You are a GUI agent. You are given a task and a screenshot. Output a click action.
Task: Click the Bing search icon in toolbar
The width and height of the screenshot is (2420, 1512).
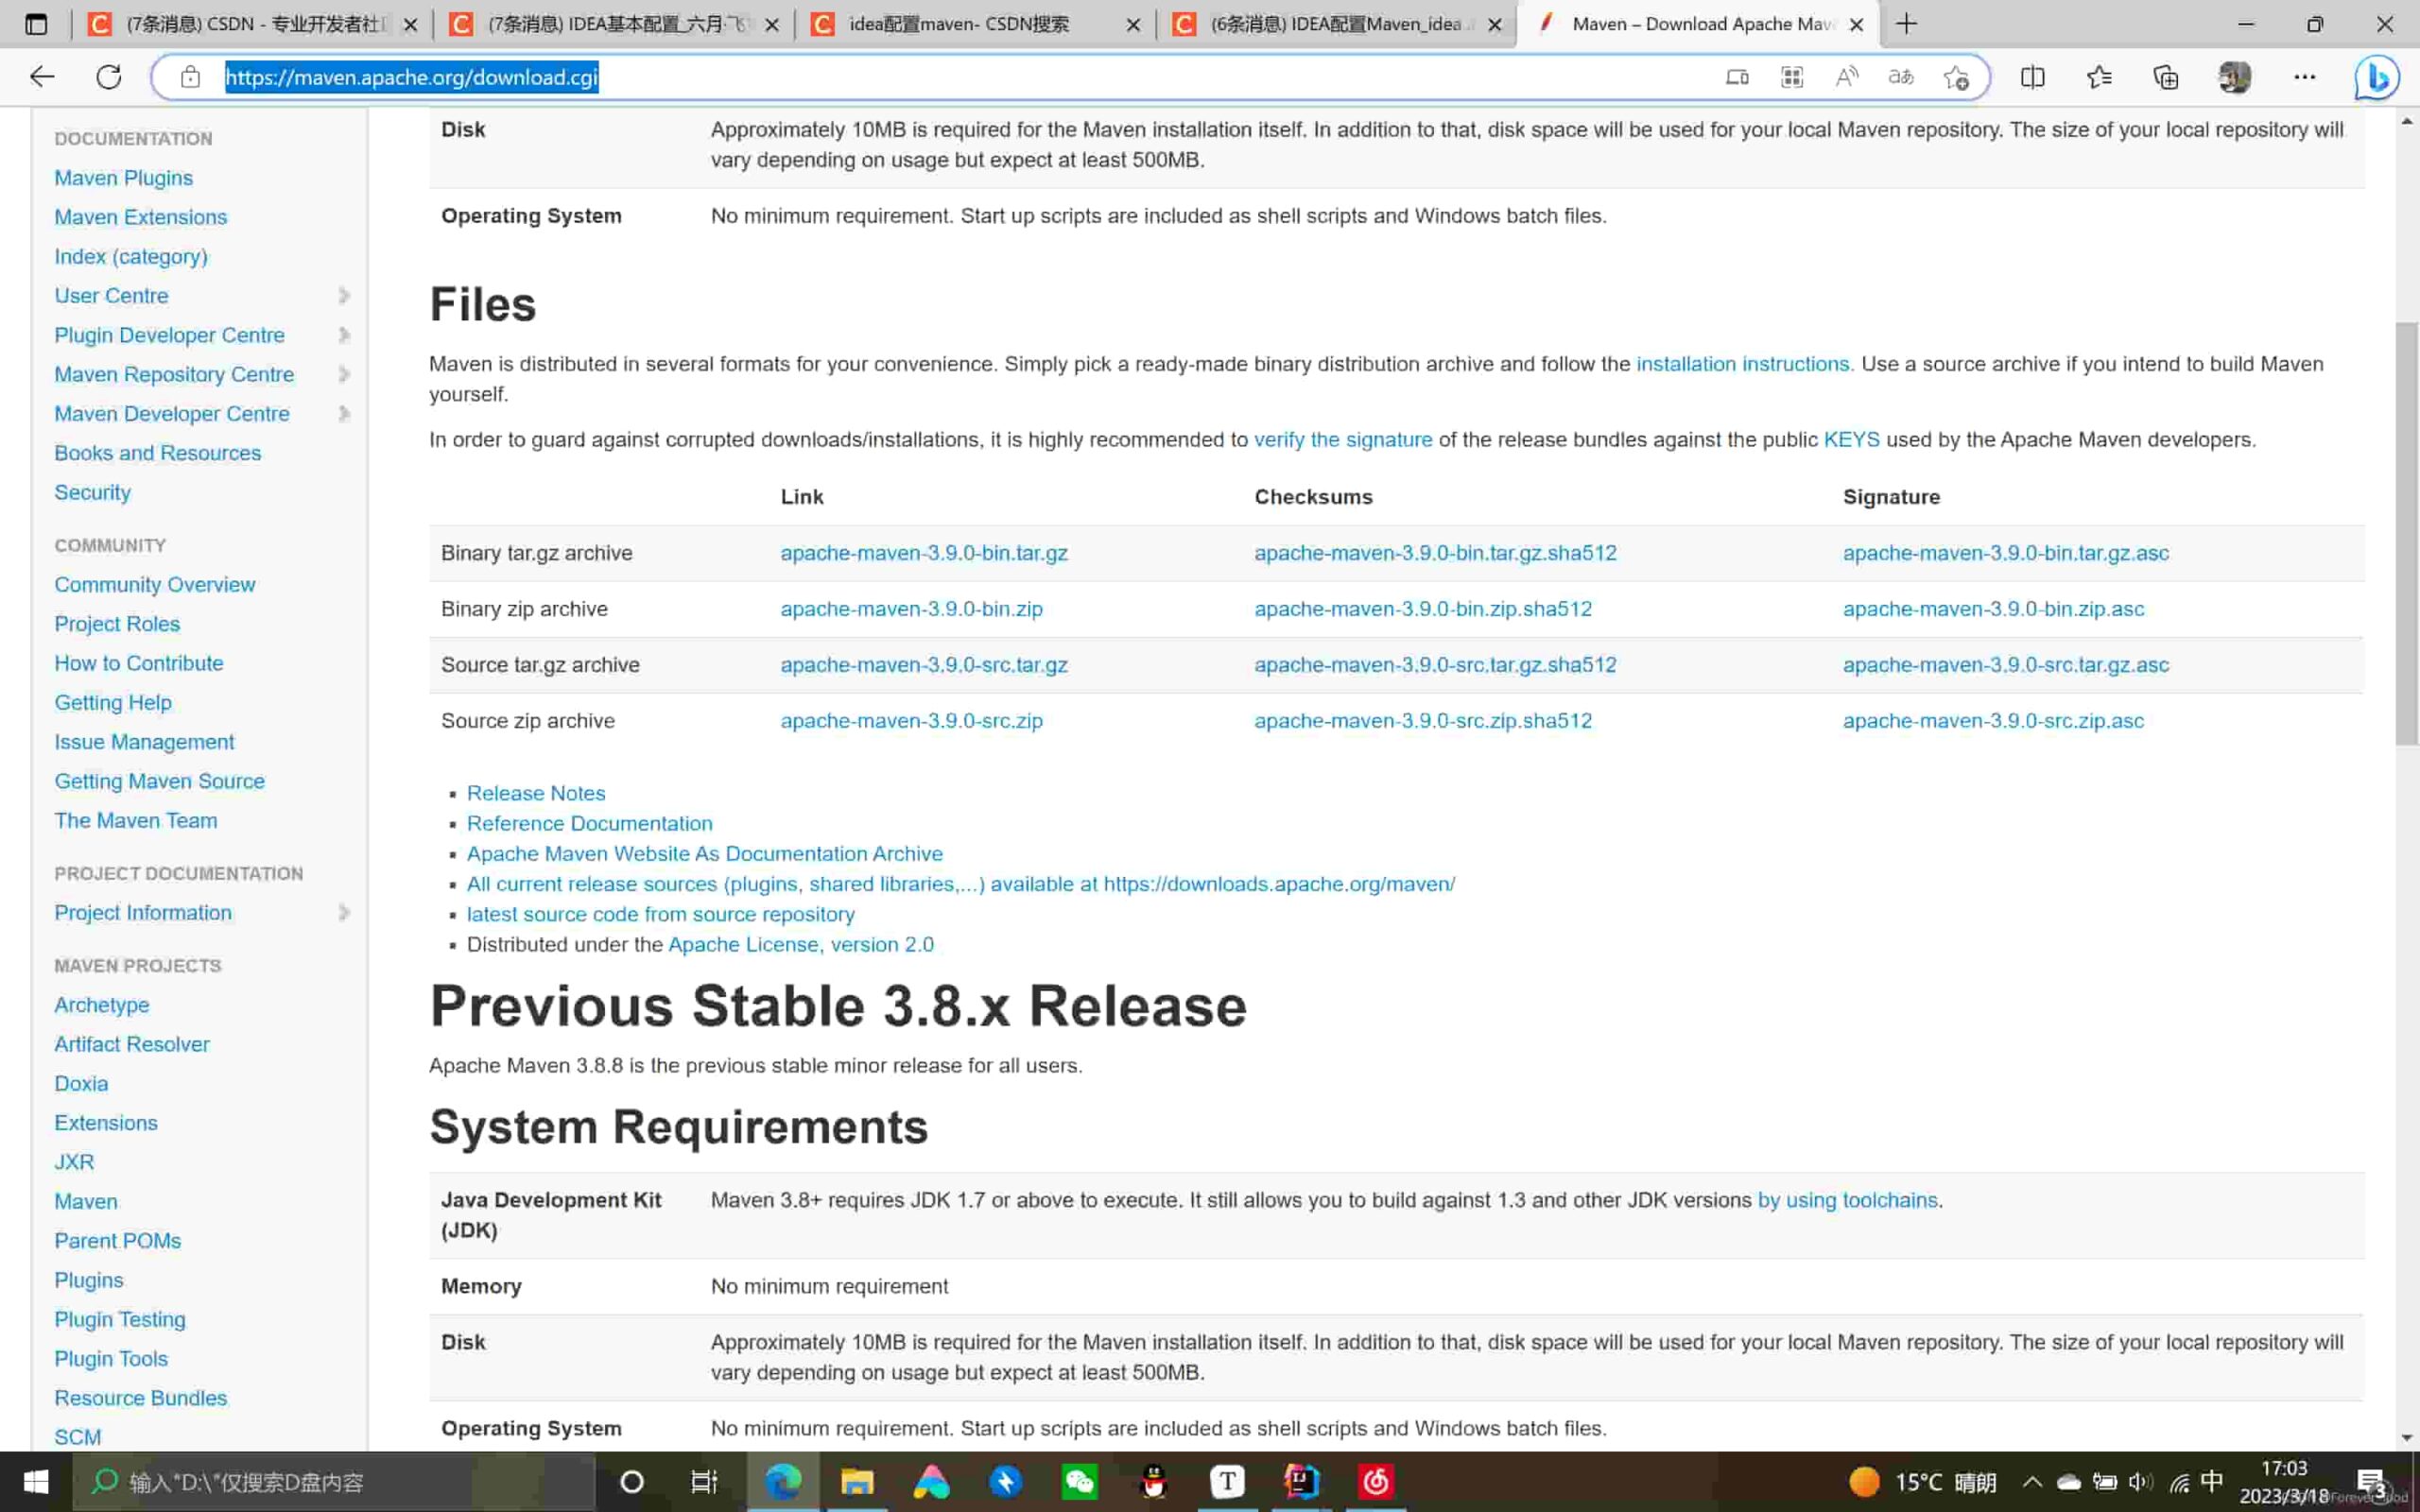click(x=2378, y=77)
